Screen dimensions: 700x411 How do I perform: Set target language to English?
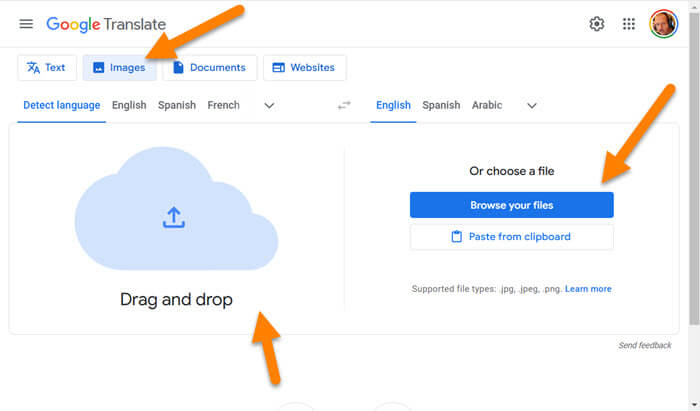pyautogui.click(x=393, y=105)
